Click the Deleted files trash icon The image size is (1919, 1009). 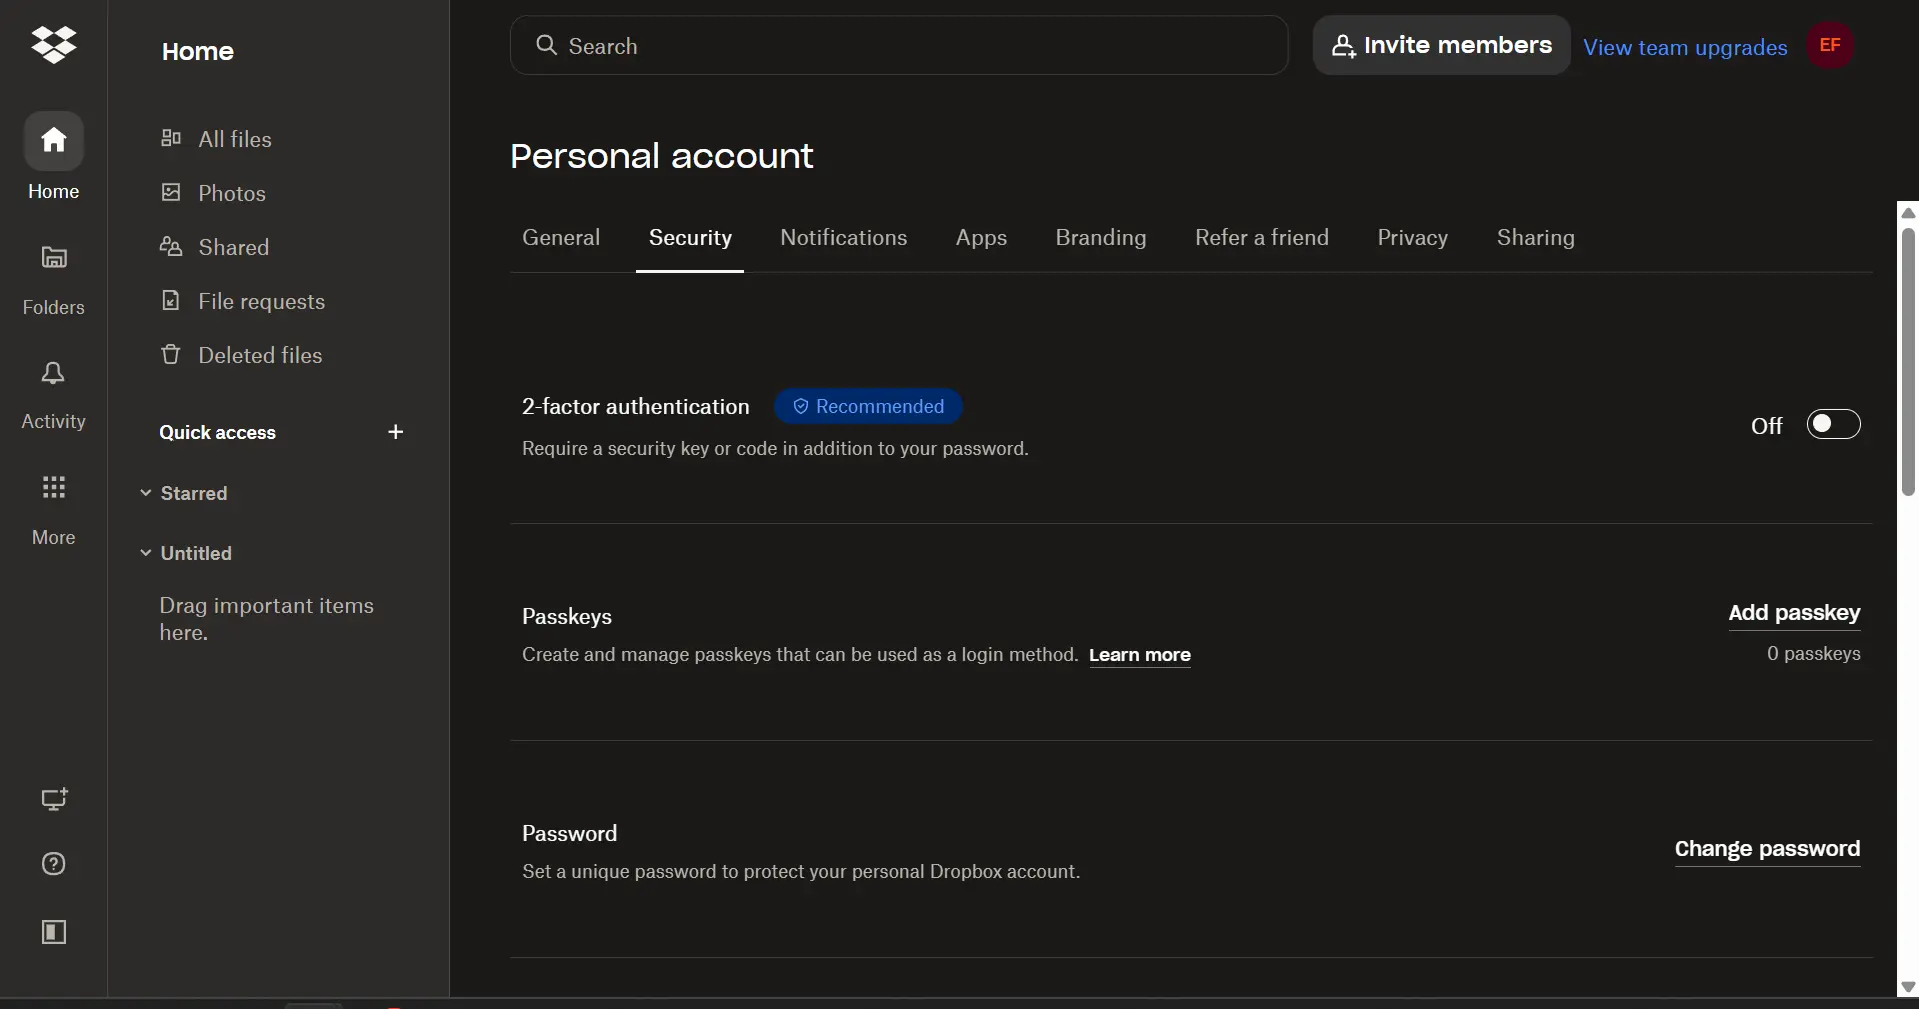coord(171,354)
